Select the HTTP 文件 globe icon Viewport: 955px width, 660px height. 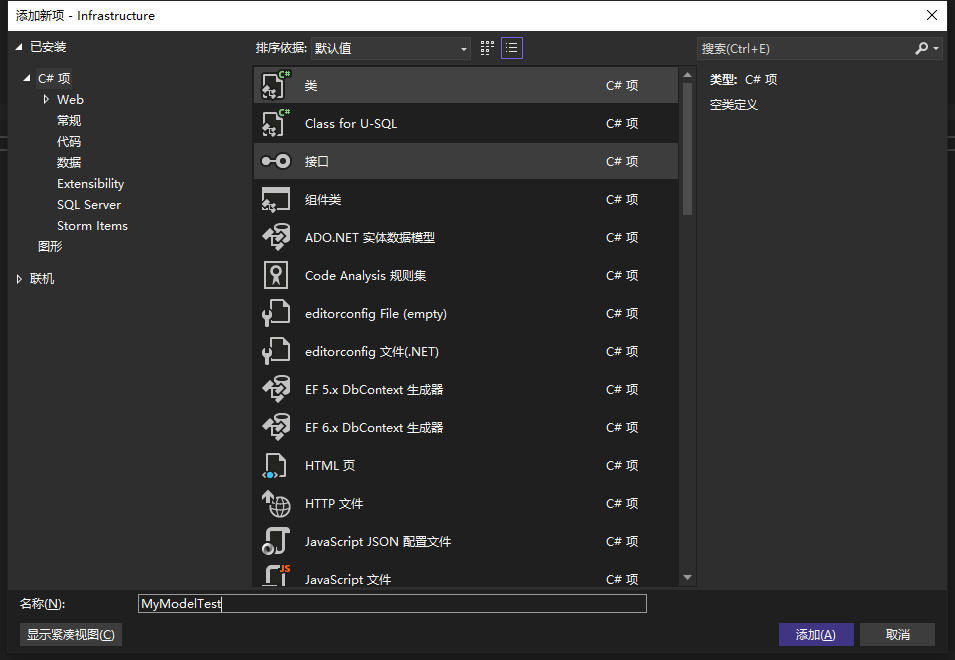[x=275, y=504]
